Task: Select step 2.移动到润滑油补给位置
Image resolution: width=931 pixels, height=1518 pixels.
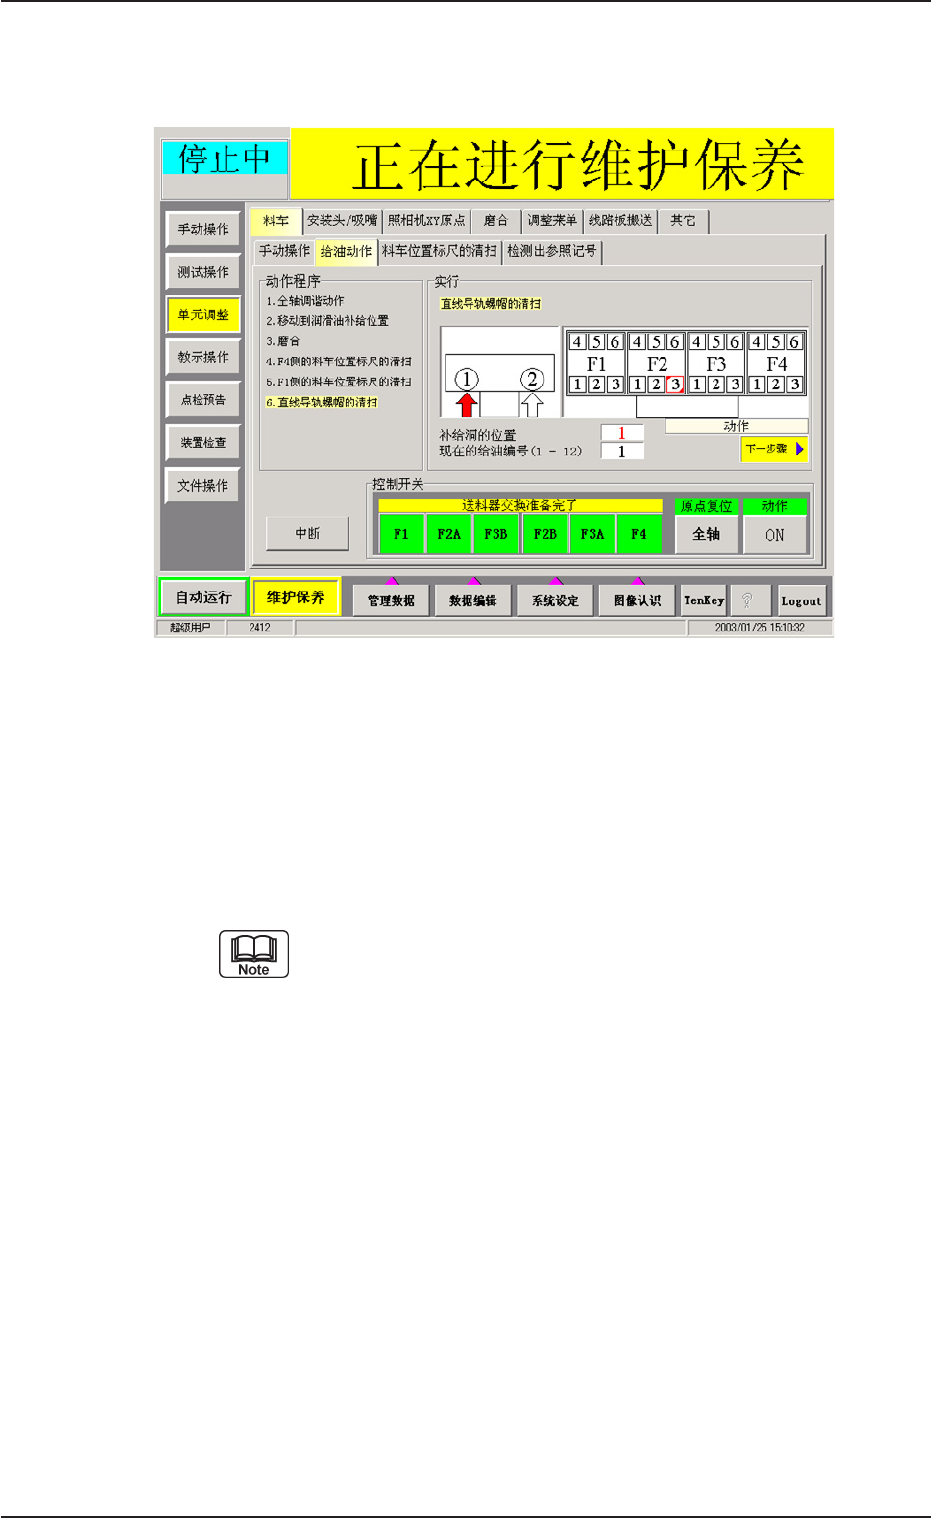Action: [x=327, y=321]
